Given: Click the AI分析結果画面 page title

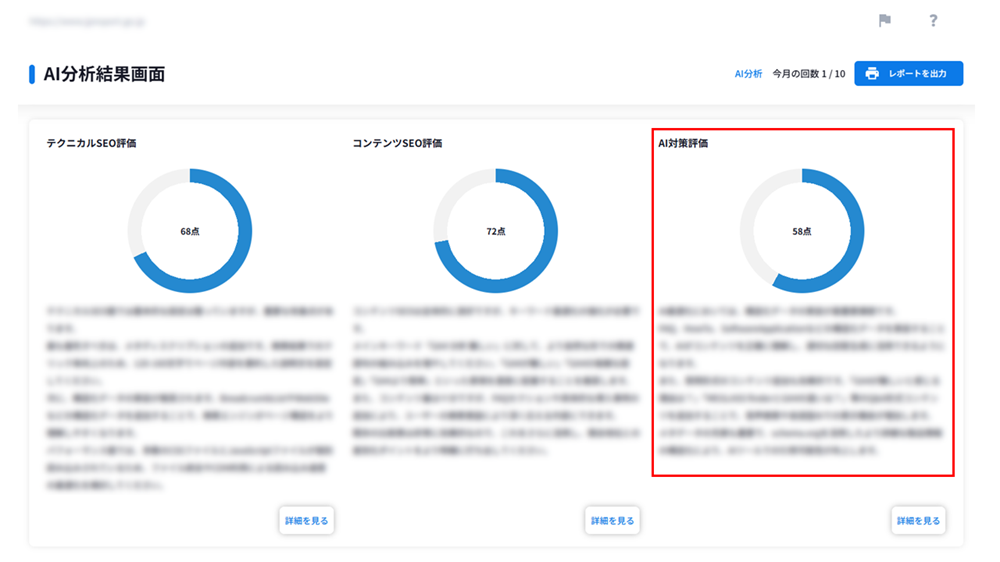Looking at the screenshot, I should (104, 74).
